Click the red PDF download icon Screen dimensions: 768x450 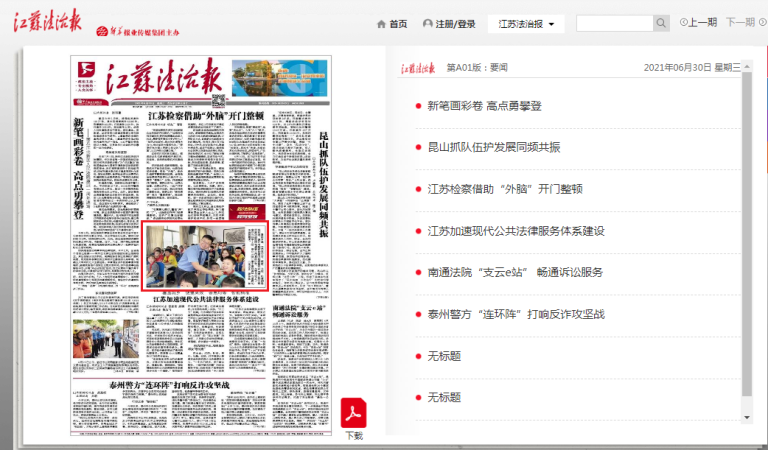(x=354, y=413)
